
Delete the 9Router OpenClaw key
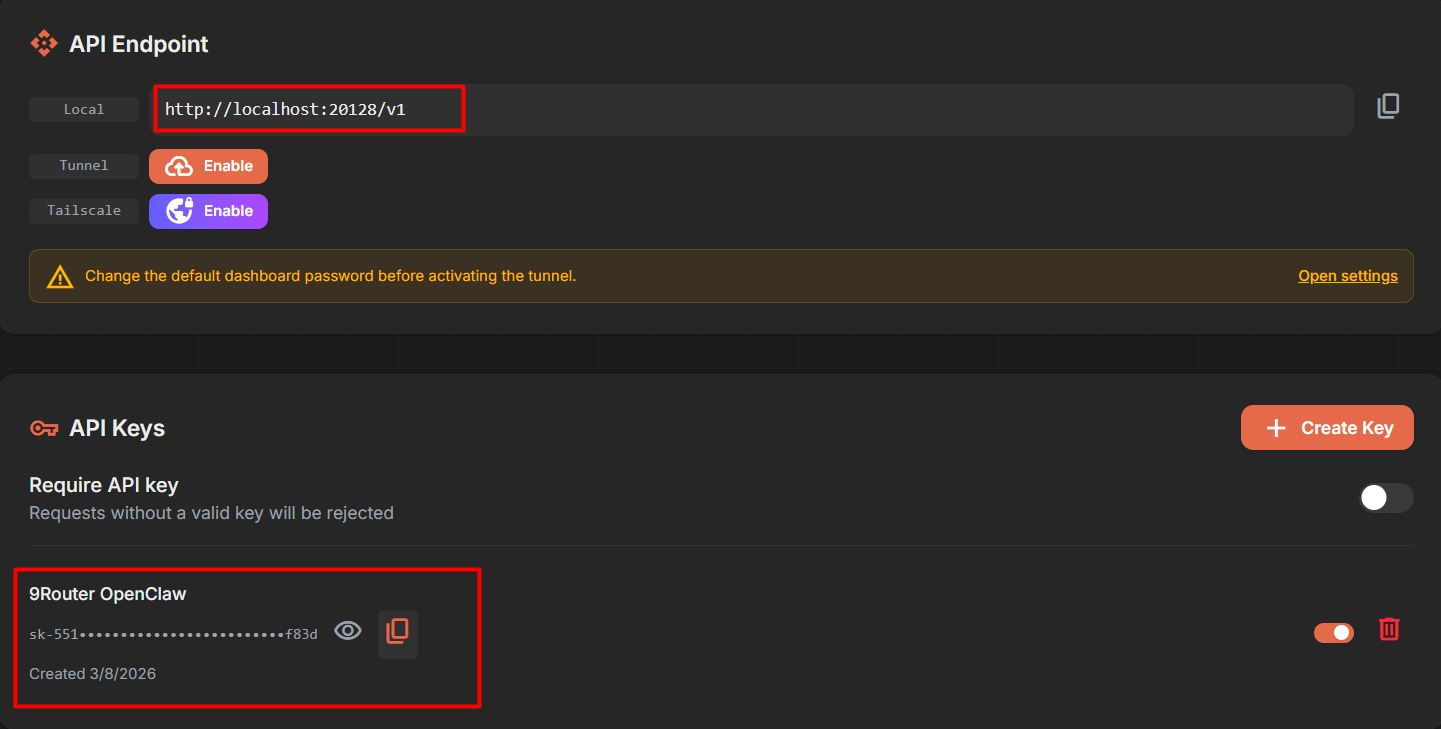pos(1389,629)
